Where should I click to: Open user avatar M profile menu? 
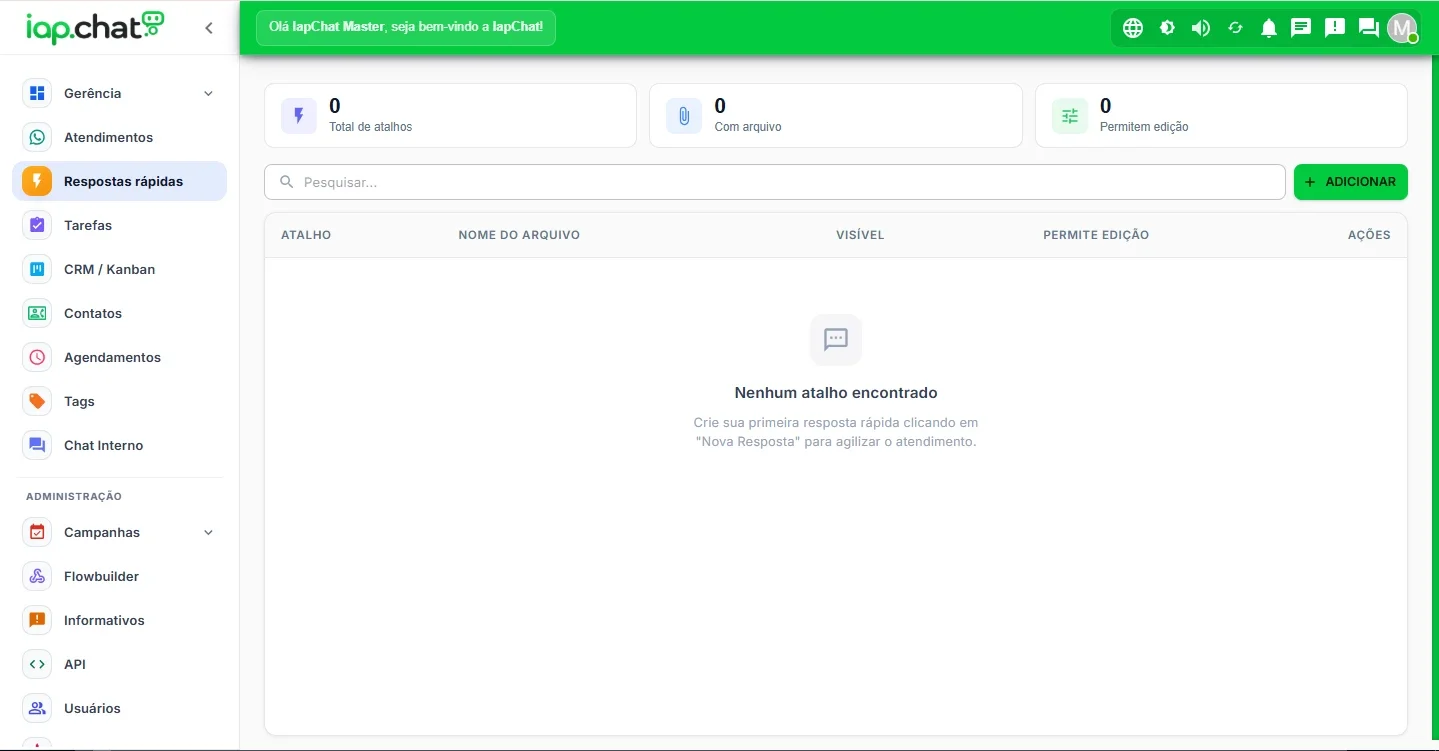tap(1402, 28)
